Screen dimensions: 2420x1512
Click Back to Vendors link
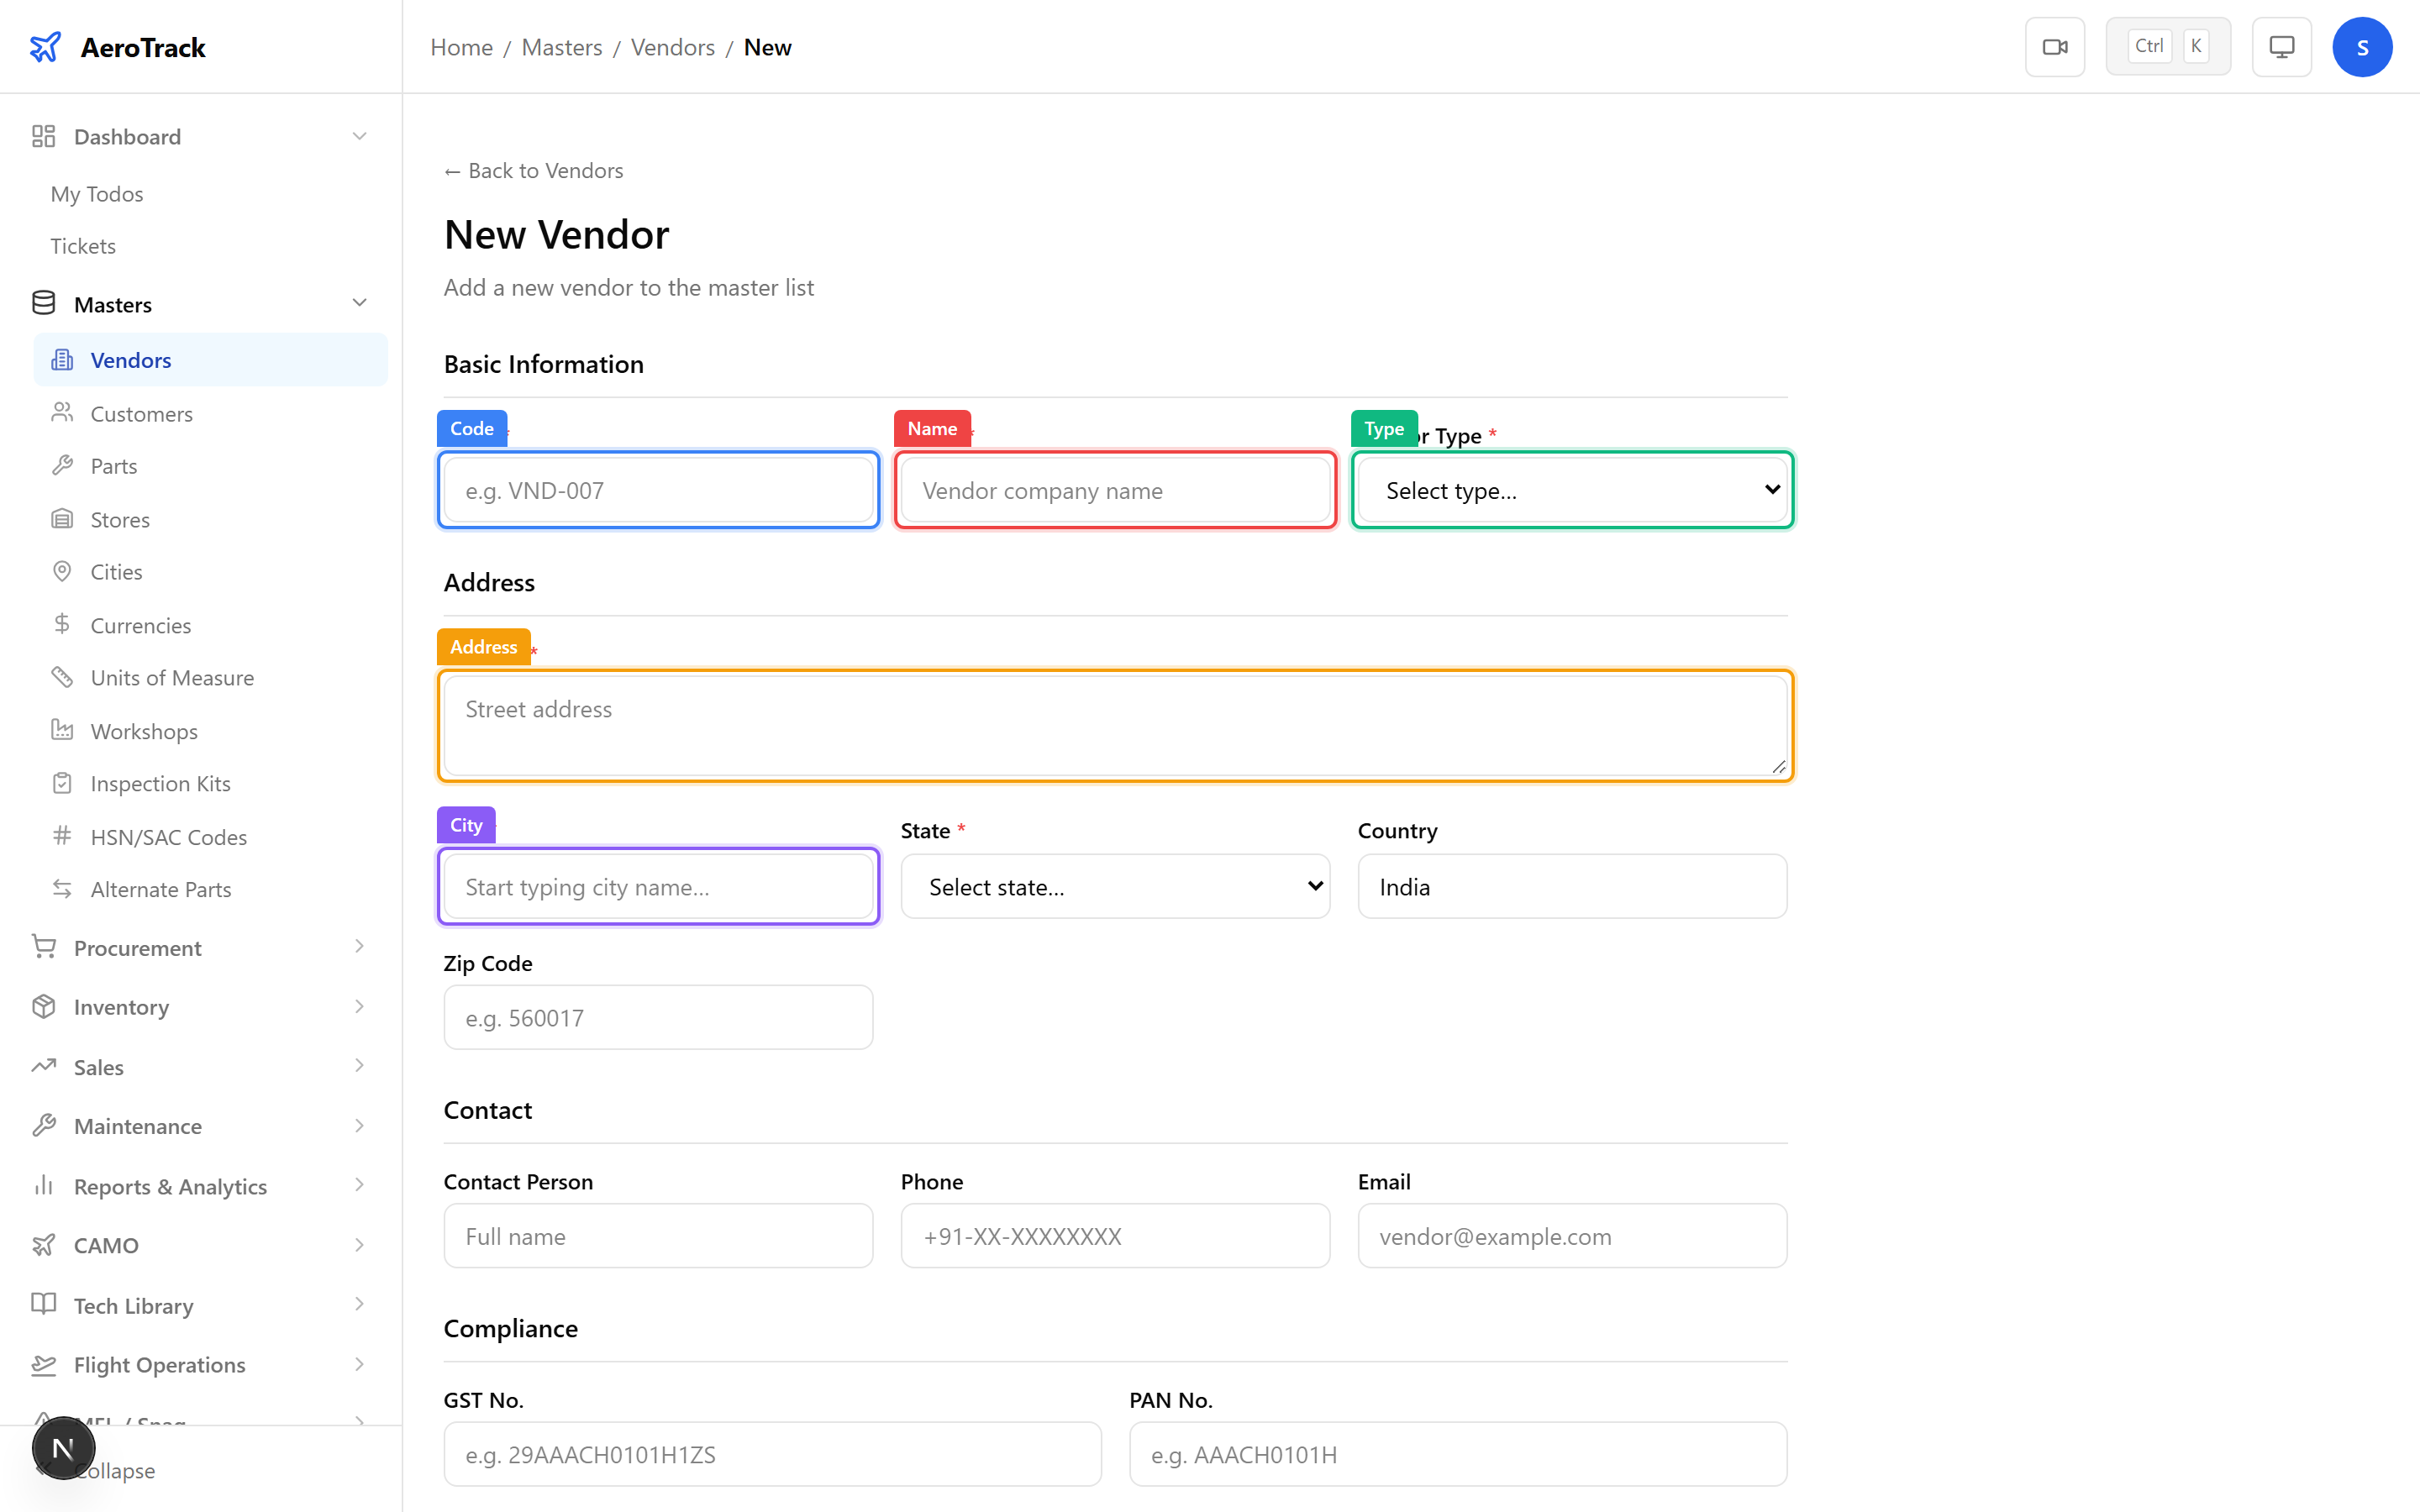pos(533,170)
